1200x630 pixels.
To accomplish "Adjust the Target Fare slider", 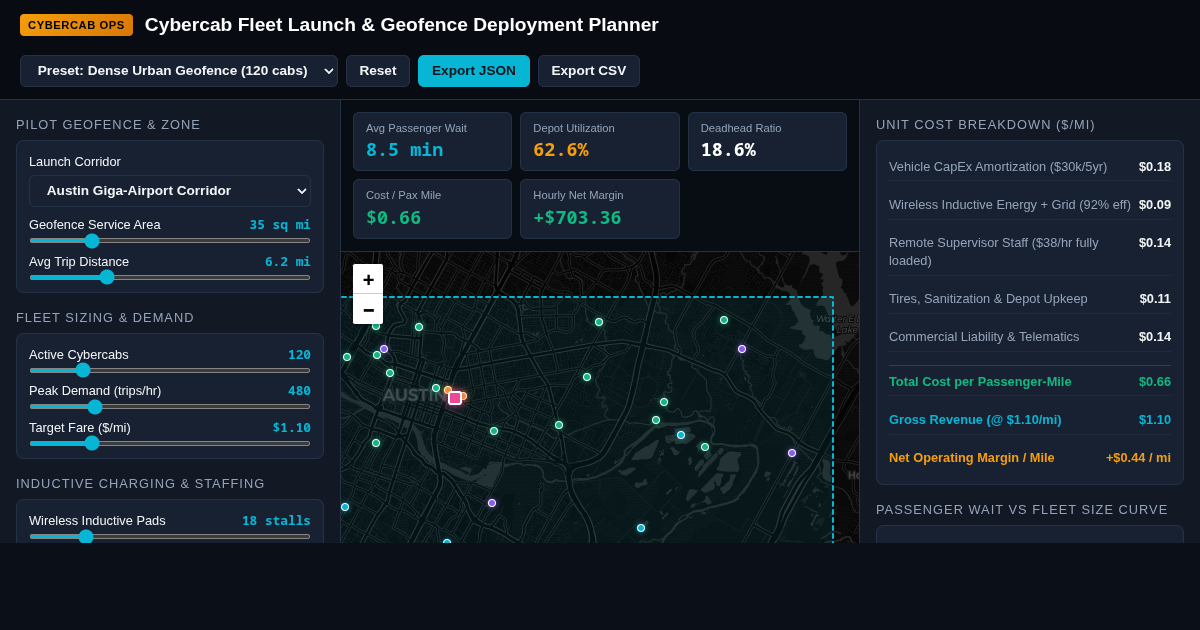I will pos(170,443).
